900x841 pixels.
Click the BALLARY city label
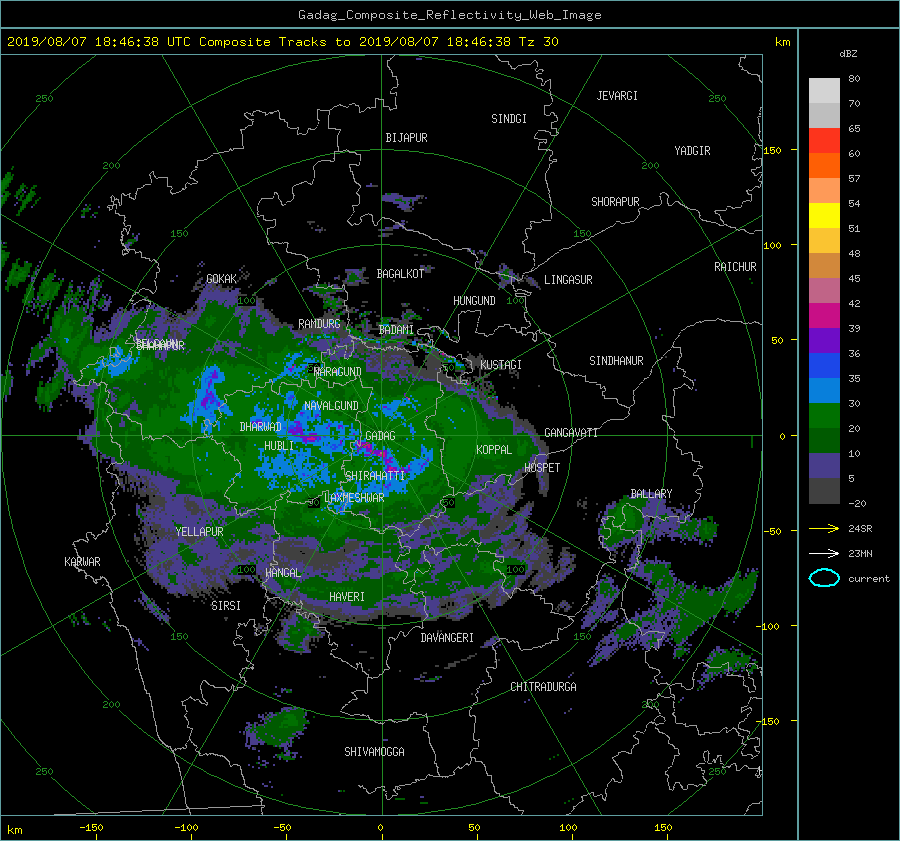point(651,494)
